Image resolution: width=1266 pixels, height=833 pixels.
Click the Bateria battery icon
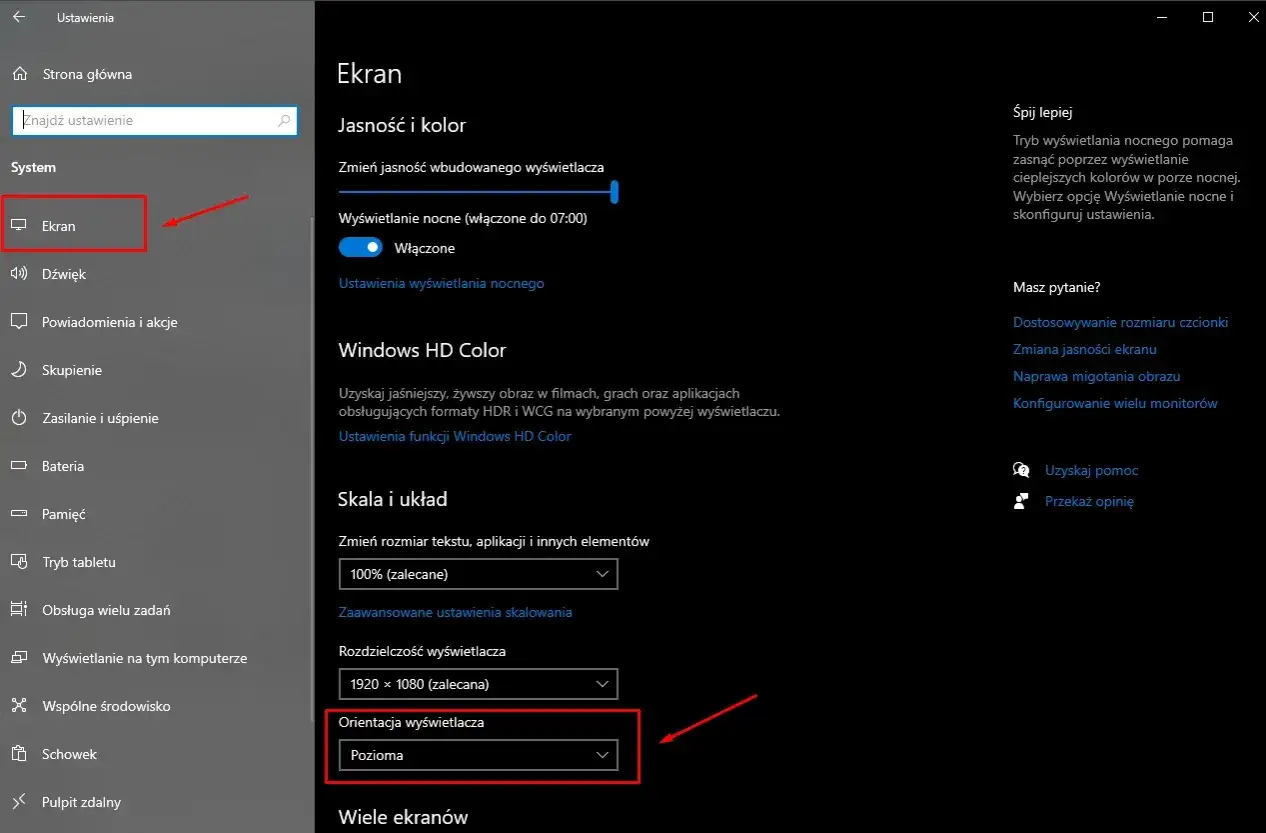(x=18, y=466)
